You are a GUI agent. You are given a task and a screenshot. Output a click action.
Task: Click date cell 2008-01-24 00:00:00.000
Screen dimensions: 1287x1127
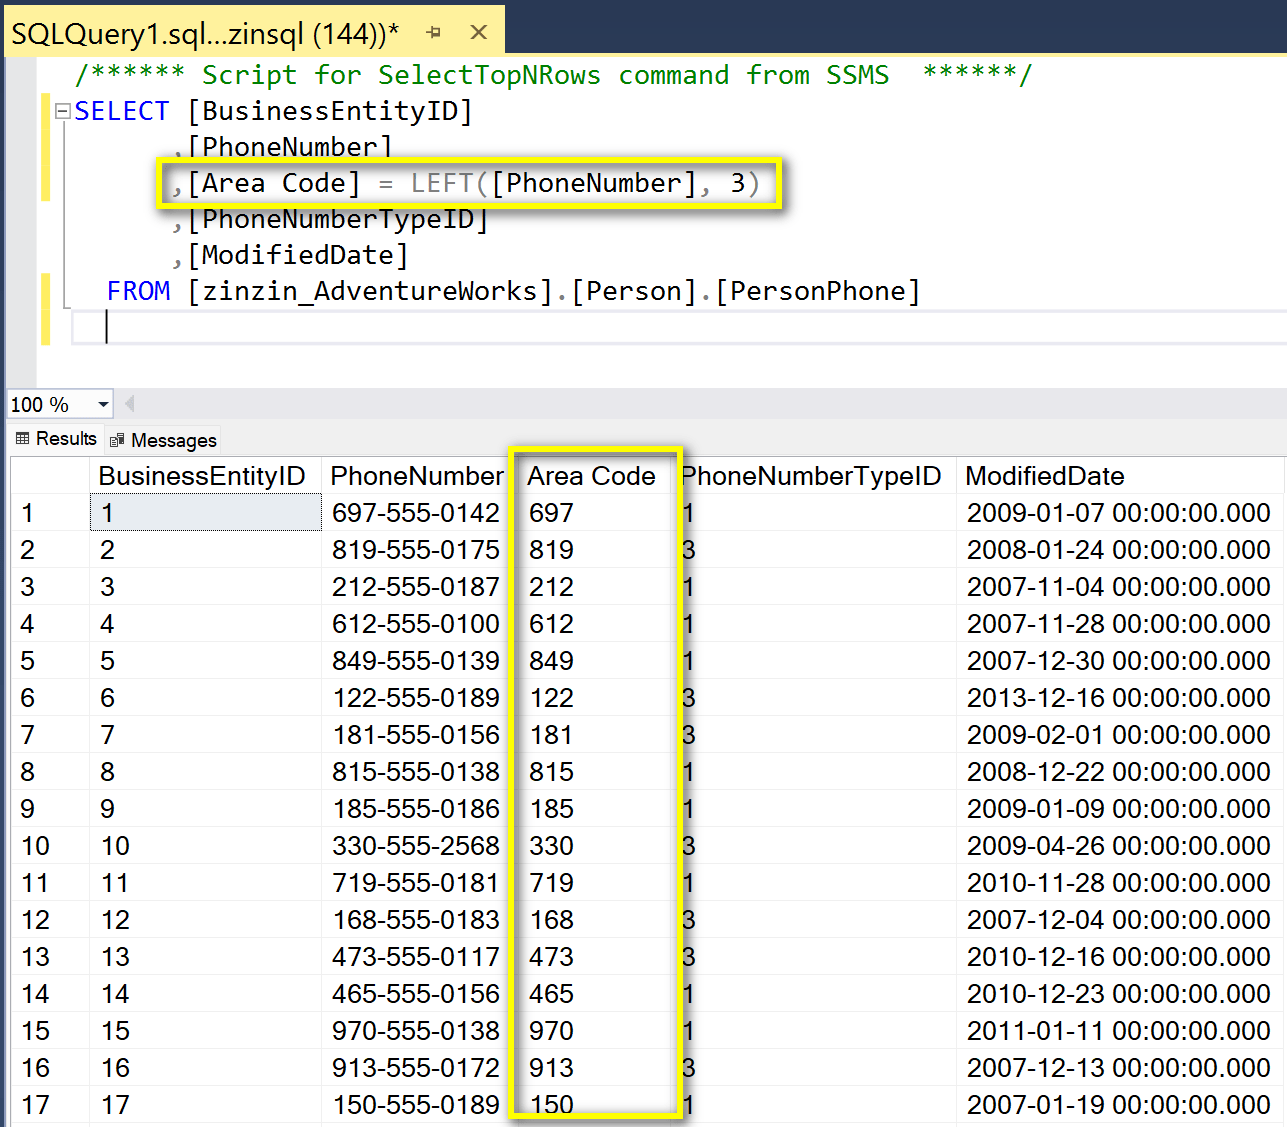pyautogui.click(x=1119, y=550)
